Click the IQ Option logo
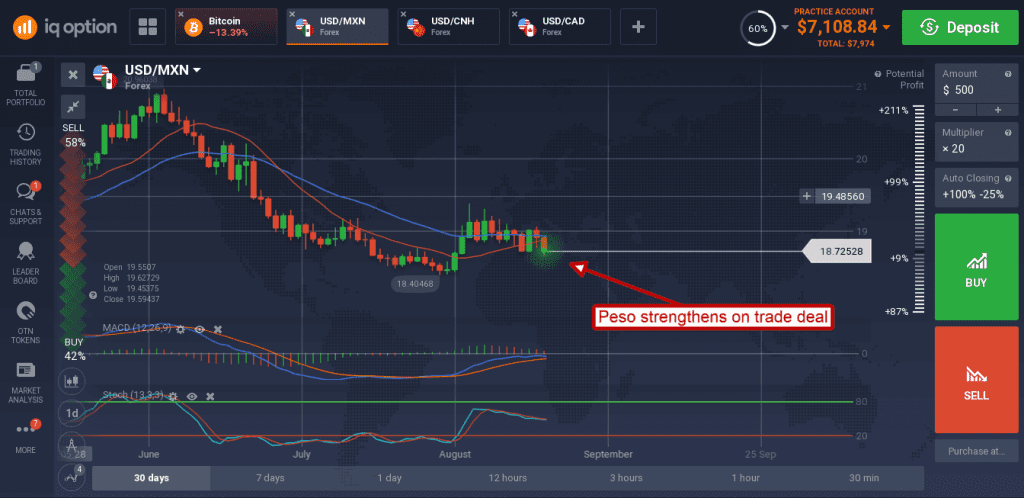The height and width of the screenshot is (498, 1024). click(x=65, y=27)
